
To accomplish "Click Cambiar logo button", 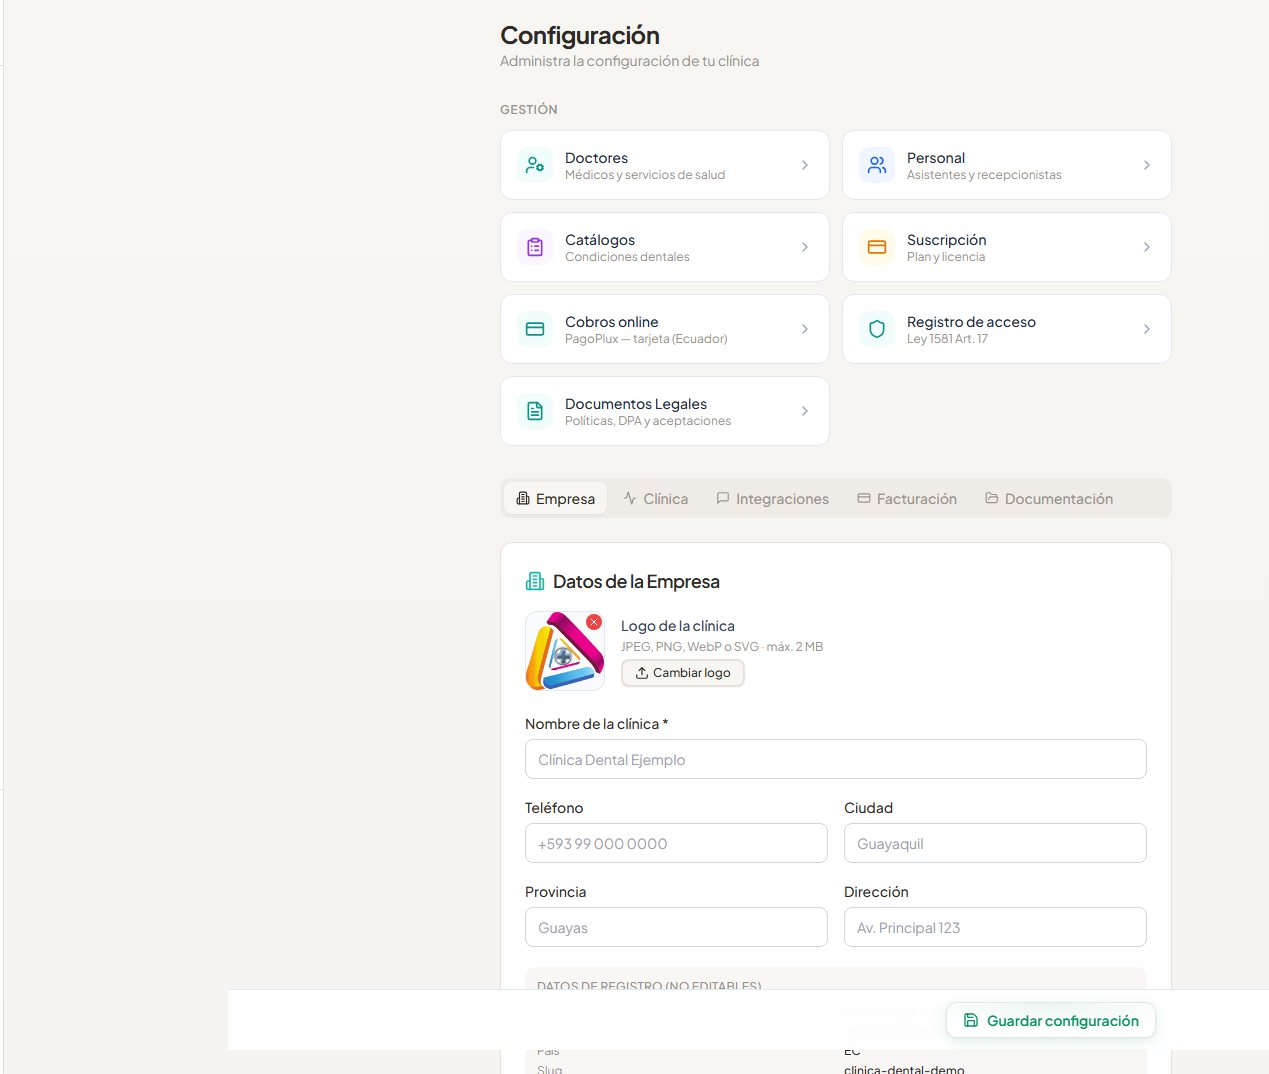I will pyautogui.click(x=683, y=673).
